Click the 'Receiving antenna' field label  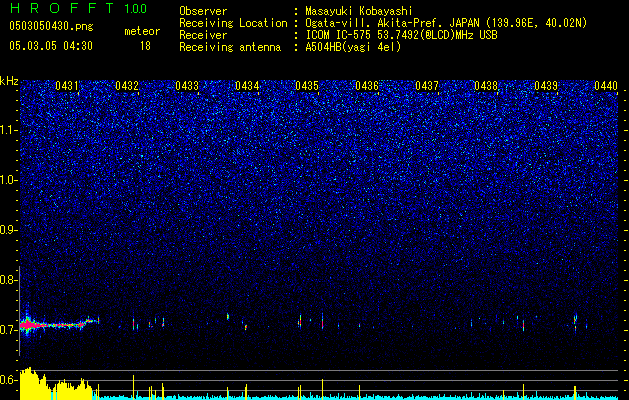click(x=230, y=47)
